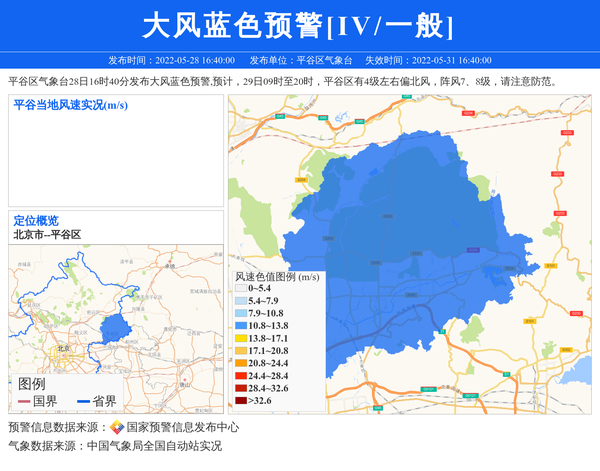The width and height of the screenshot is (600, 471).
Task: Select the 13.8~17.1 yellow legend swatch
Action: coord(240,338)
